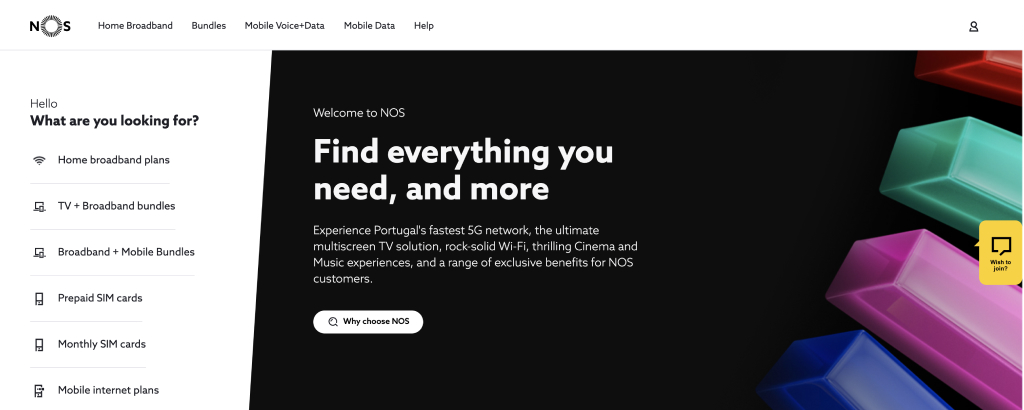Viewport: 1024px width, 410px height.
Task: Click the icon beside TV + Broadband bundles
Action: tap(39, 206)
